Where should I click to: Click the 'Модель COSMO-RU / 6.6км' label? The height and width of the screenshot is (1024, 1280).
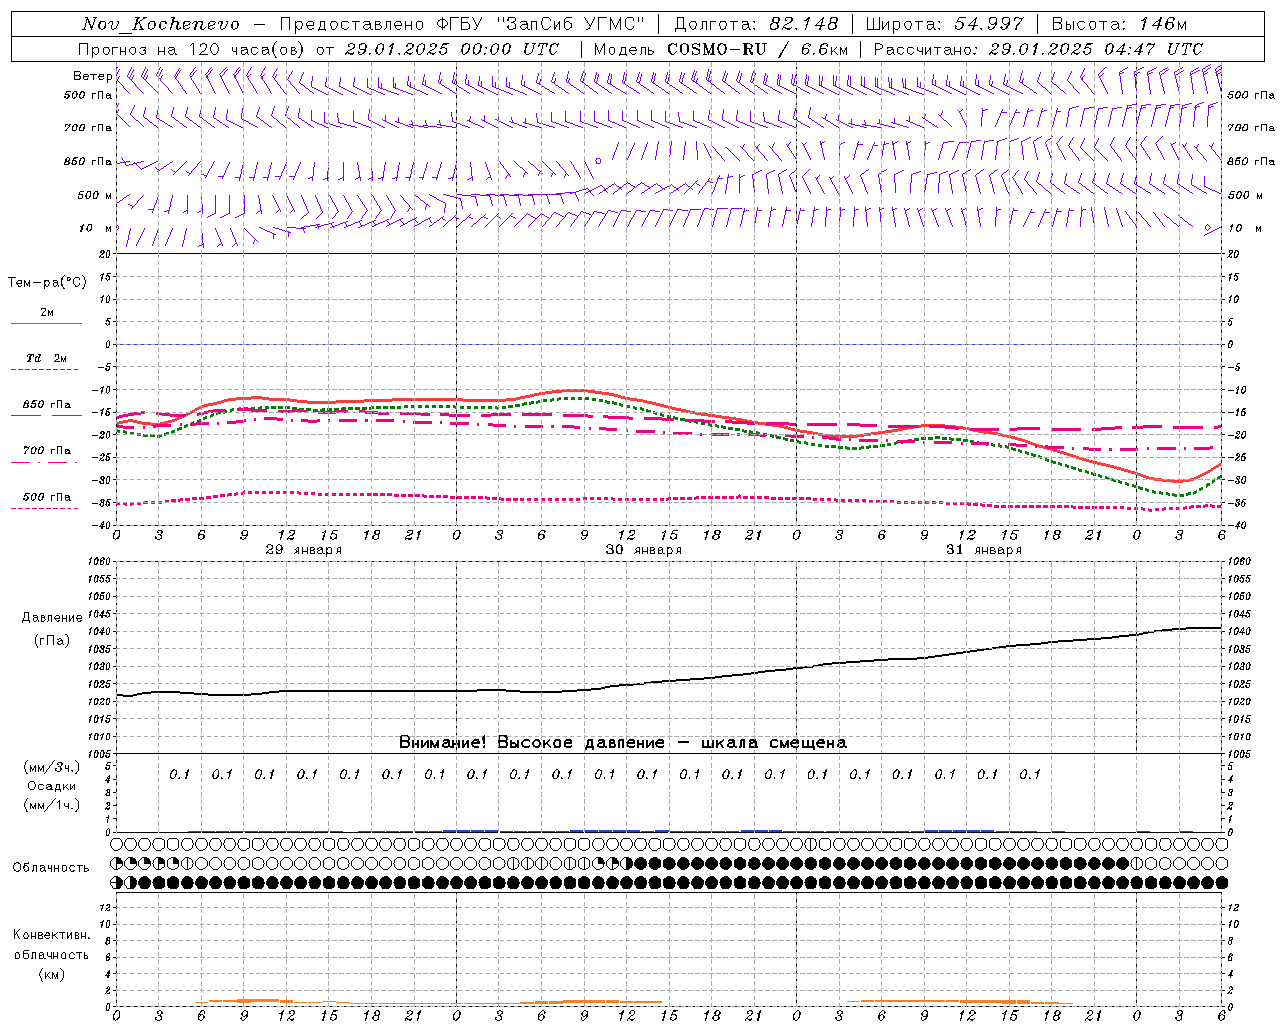click(x=721, y=49)
